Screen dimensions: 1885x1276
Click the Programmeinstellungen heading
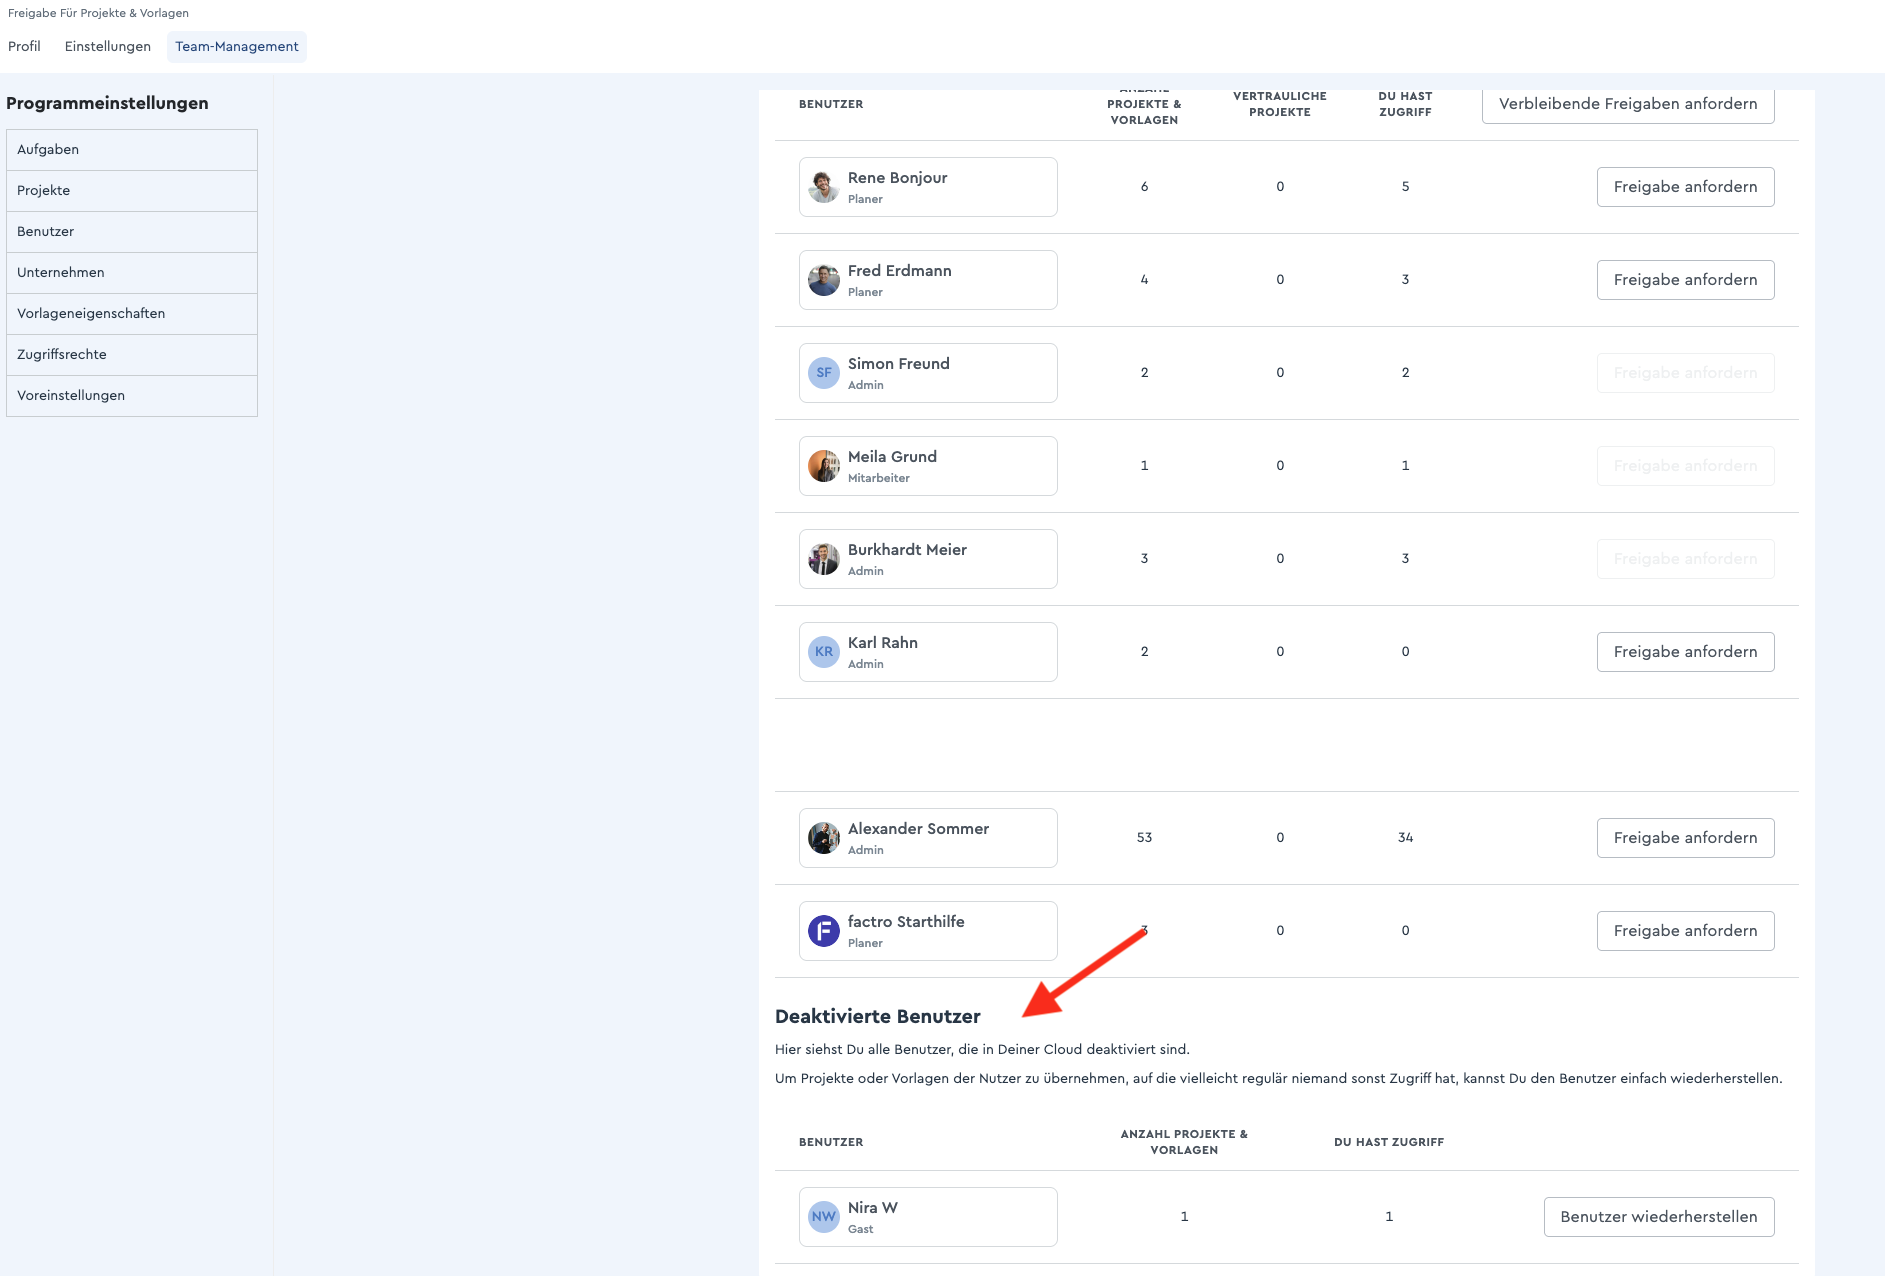[x=107, y=103]
